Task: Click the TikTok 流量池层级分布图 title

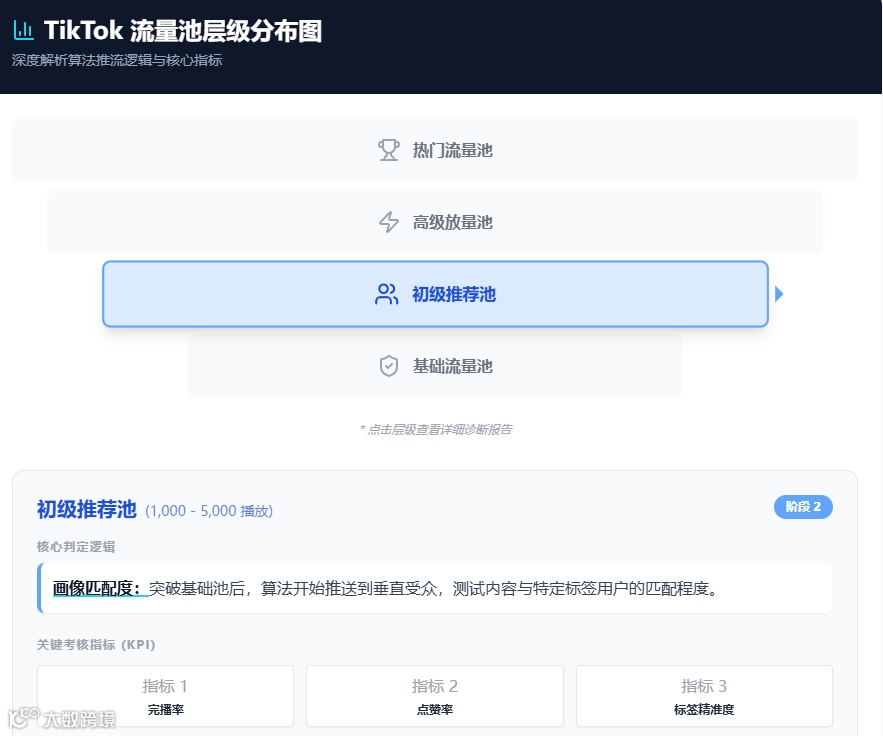Action: pos(183,30)
